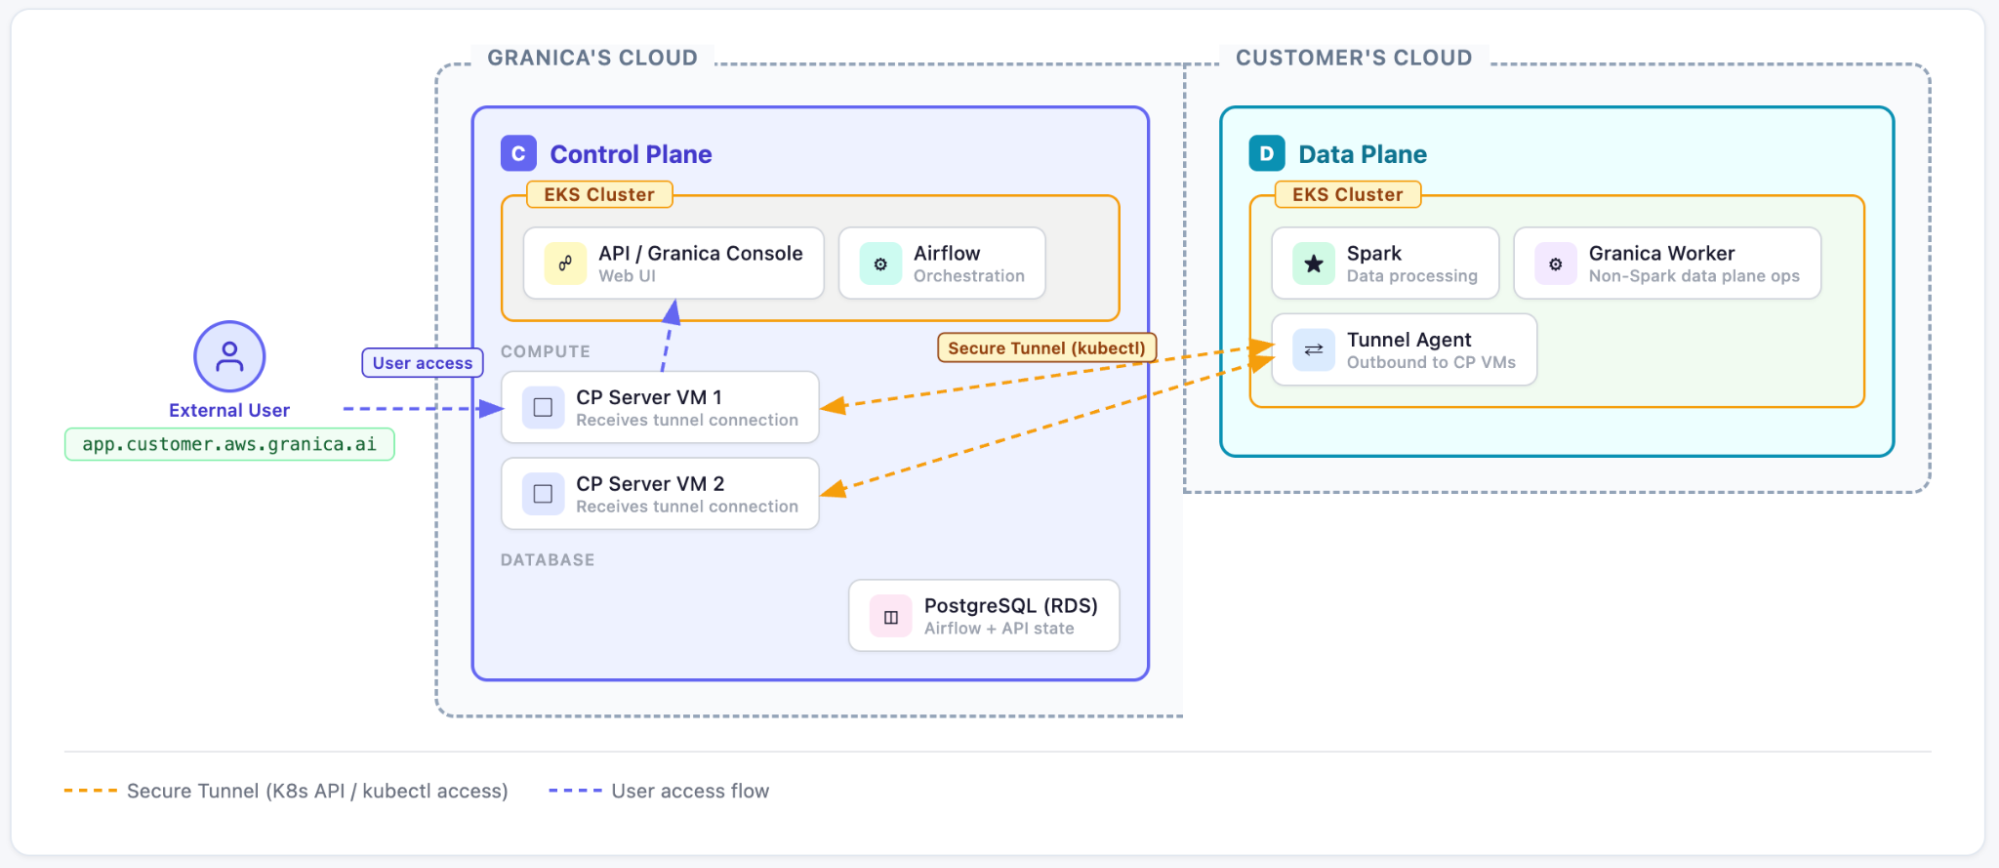
Task: Click the COMPUTE section label
Action: 545,352
